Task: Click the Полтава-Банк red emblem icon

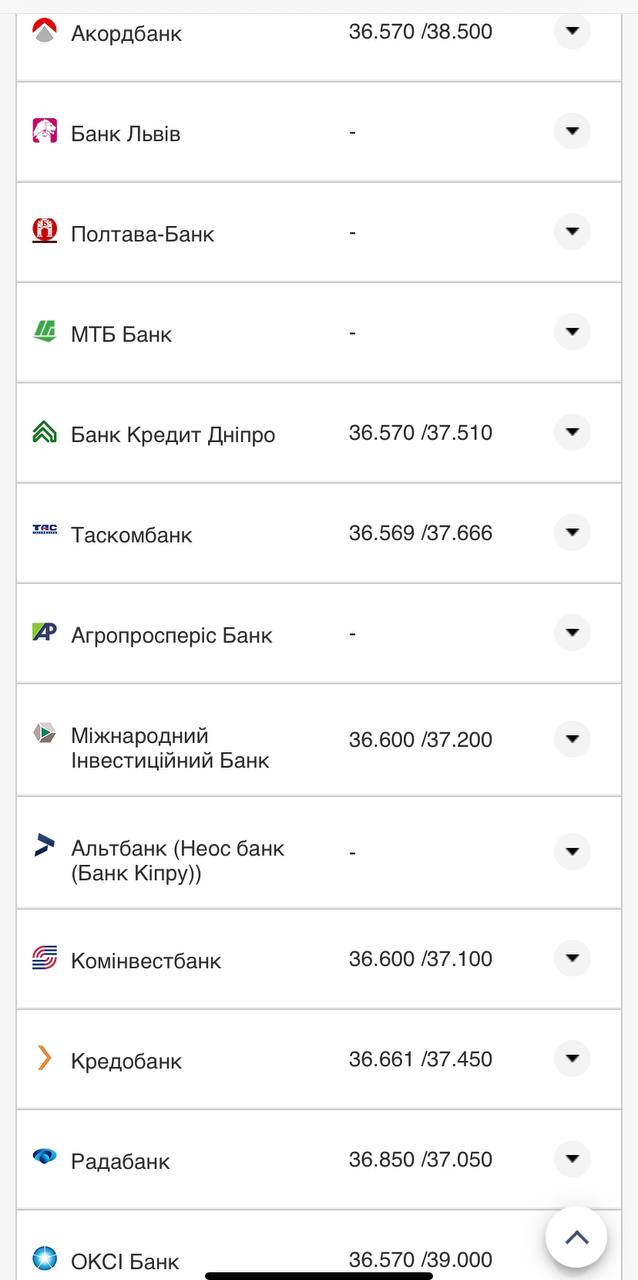Action: 42,231
